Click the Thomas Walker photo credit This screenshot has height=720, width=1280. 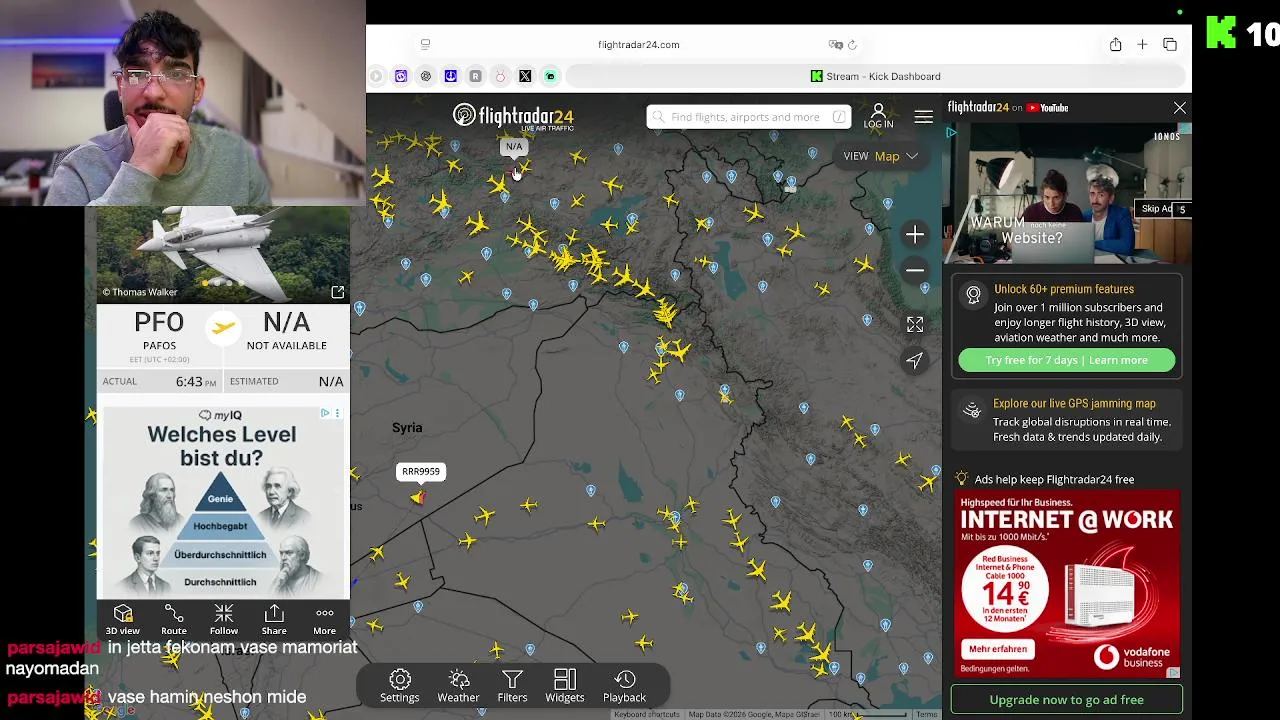(139, 292)
